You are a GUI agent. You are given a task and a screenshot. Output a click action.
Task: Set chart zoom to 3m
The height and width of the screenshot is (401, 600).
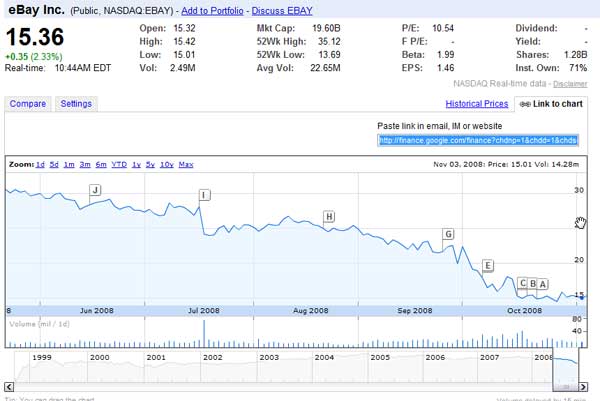point(85,165)
